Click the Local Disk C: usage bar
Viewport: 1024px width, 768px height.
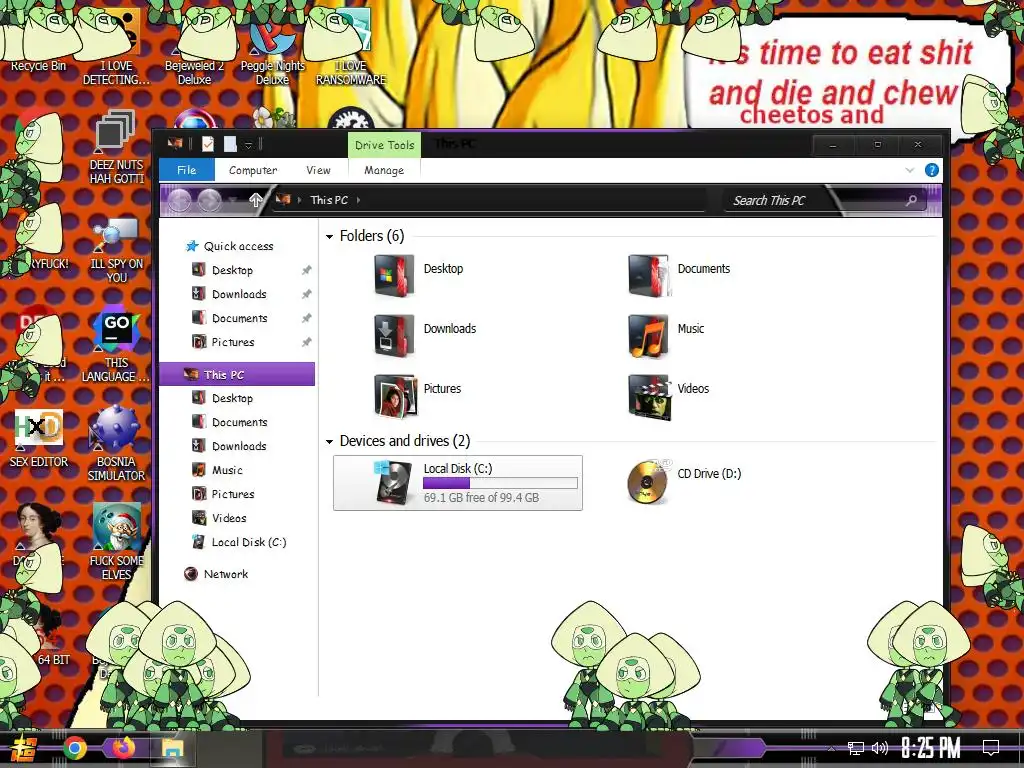tap(500, 483)
